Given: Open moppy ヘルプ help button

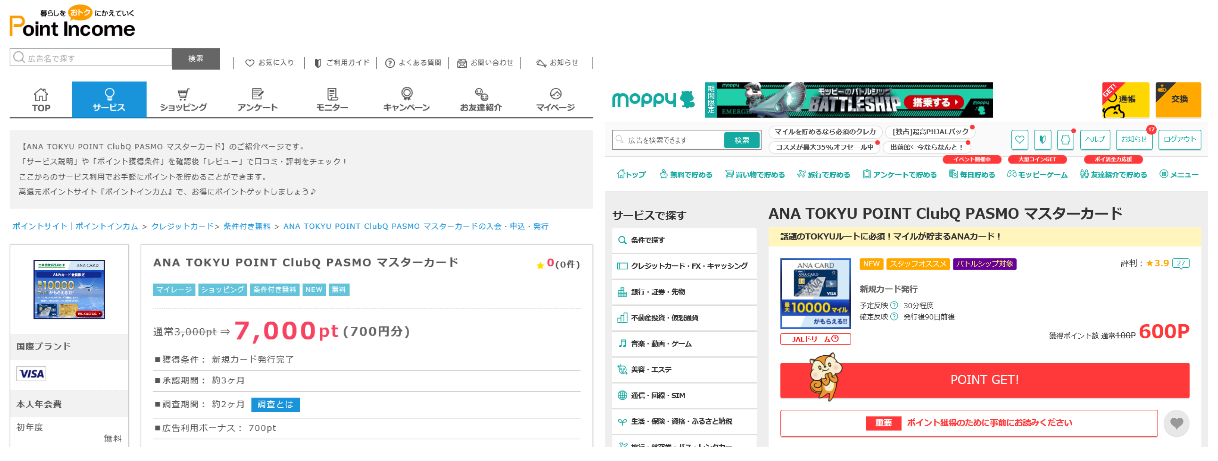Looking at the screenshot, I should (x=1095, y=140).
